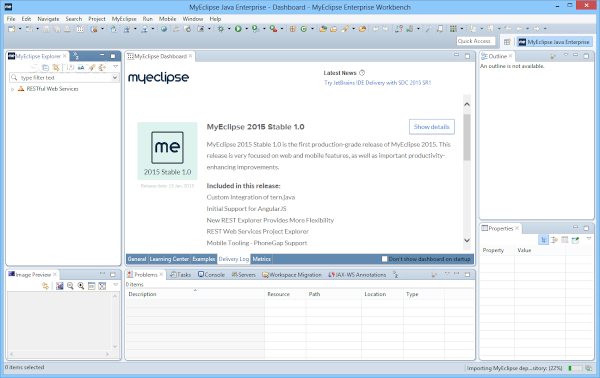Click the Debug bug icon in toolbar
The width and height of the screenshot is (600, 378).
[x=221, y=29]
